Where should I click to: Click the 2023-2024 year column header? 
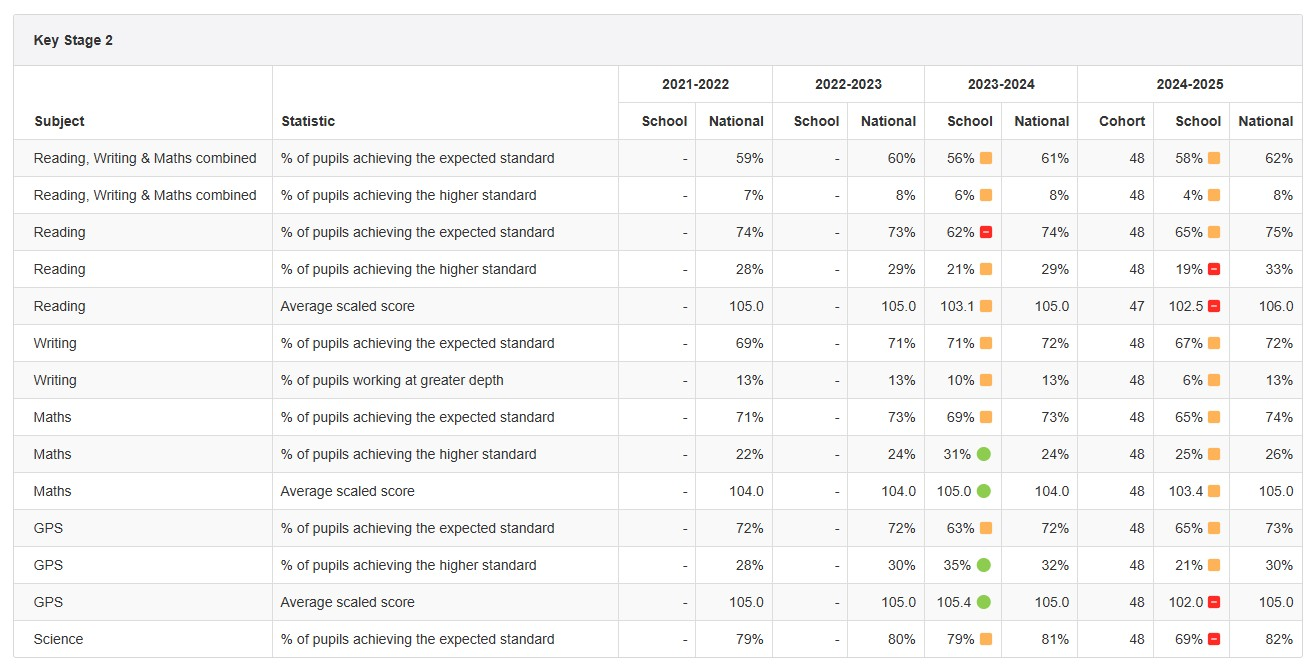point(1000,84)
